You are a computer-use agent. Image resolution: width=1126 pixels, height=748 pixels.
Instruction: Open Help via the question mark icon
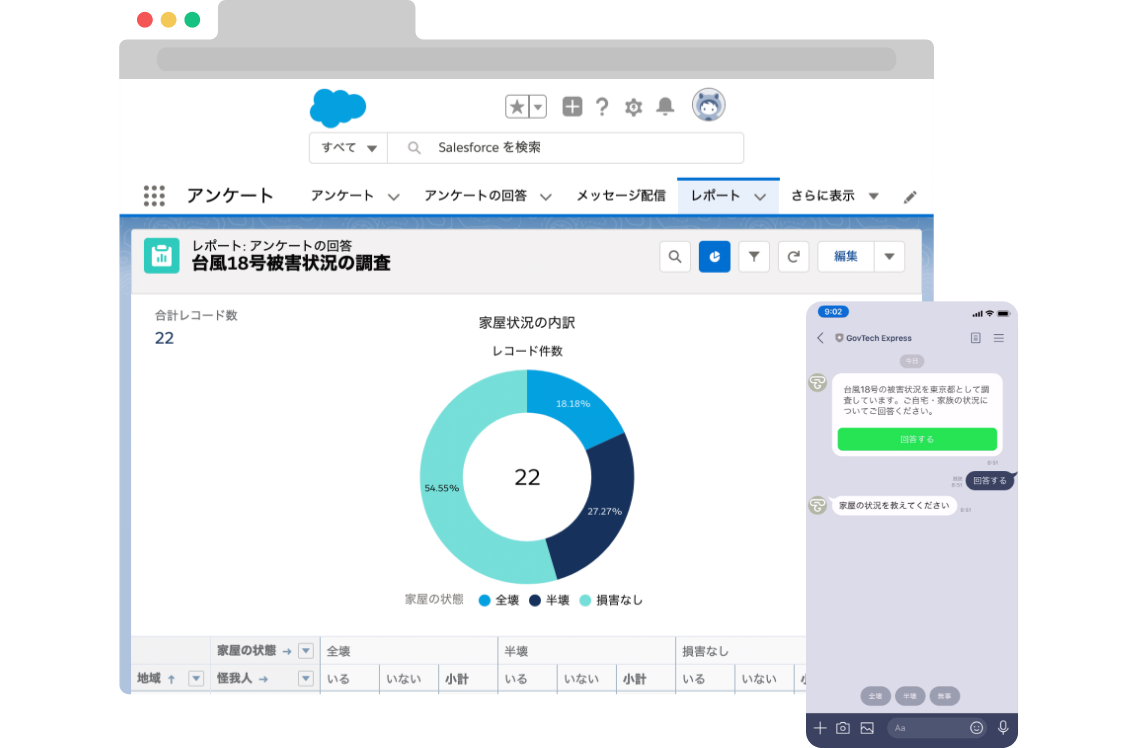tap(602, 106)
